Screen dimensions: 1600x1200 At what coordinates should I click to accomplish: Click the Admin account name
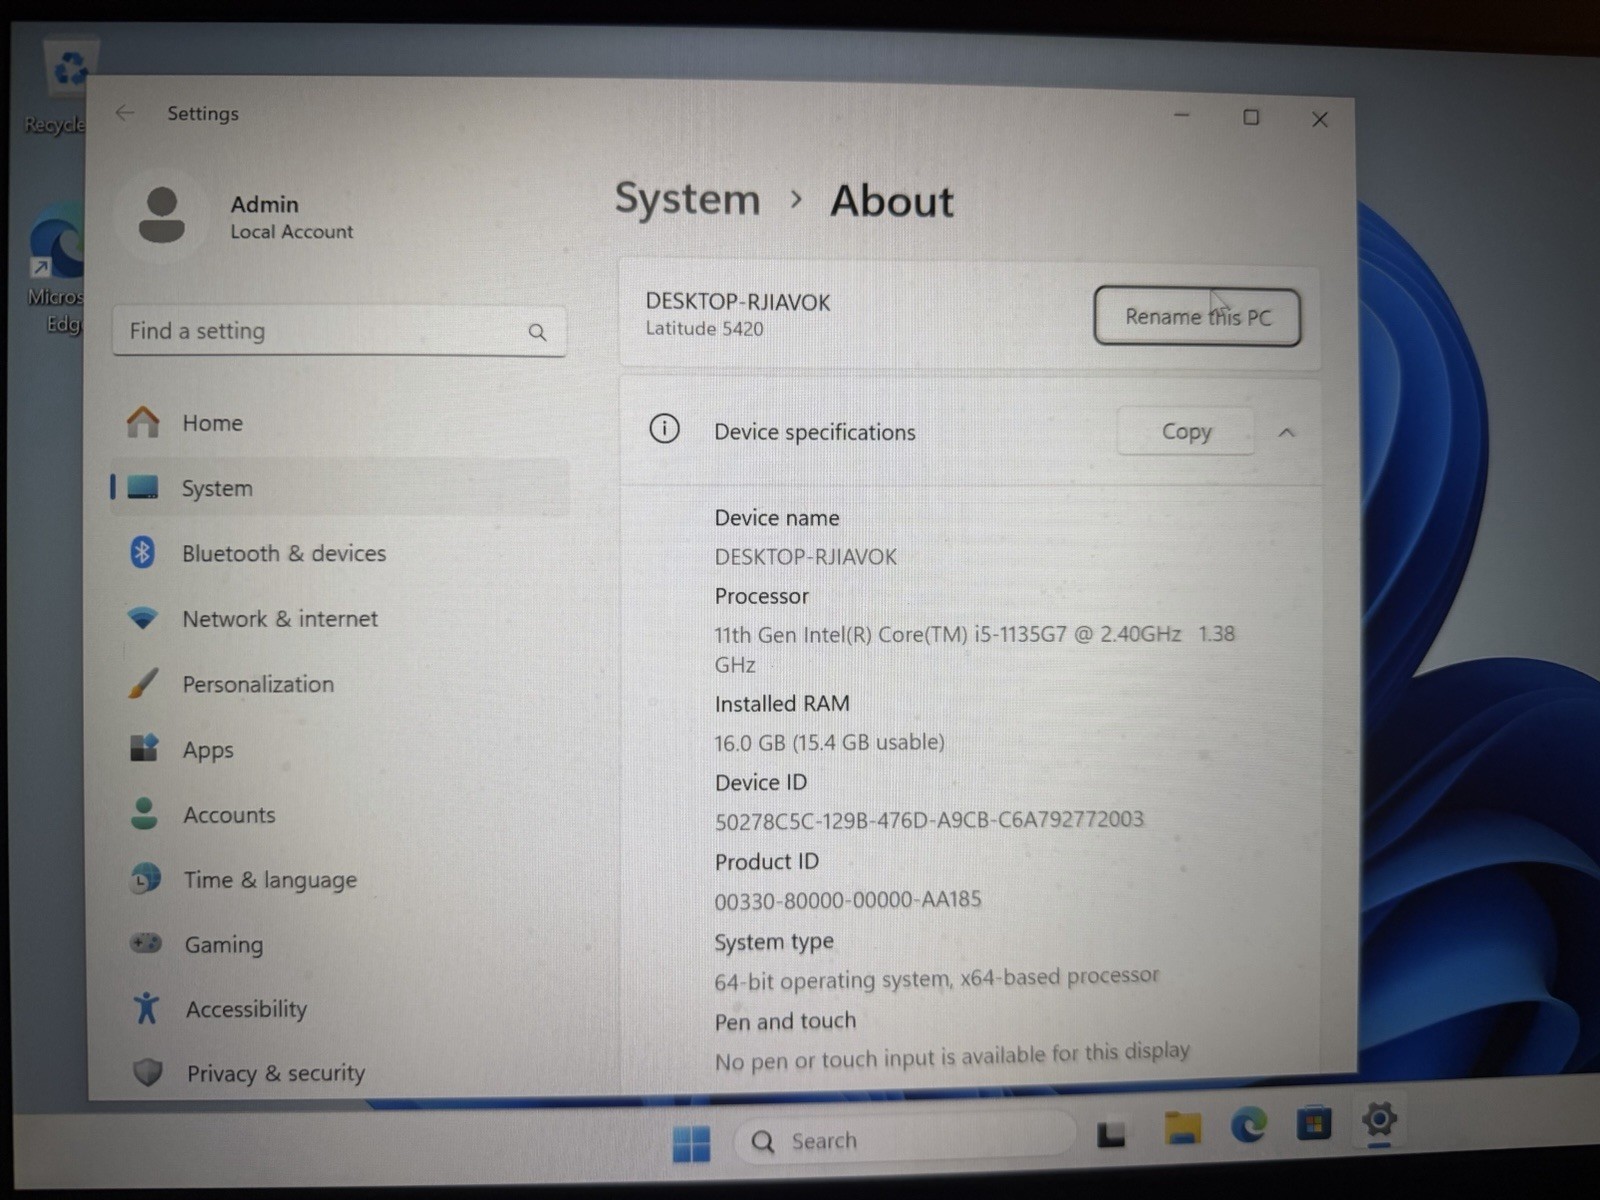click(x=264, y=204)
